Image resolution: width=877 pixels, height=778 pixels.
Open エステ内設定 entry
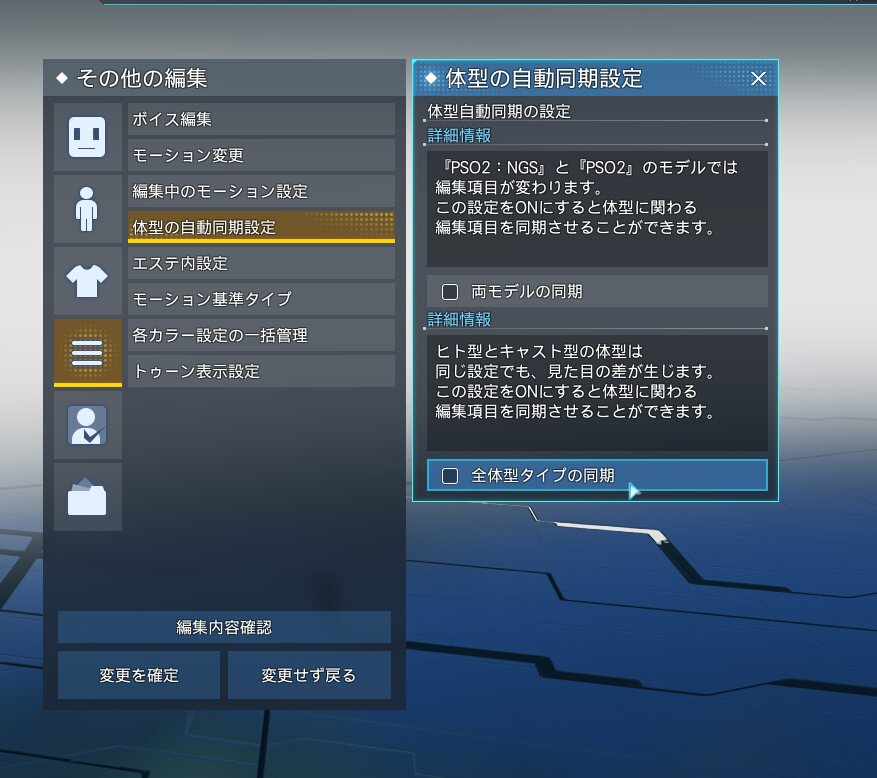pyautogui.click(x=261, y=263)
